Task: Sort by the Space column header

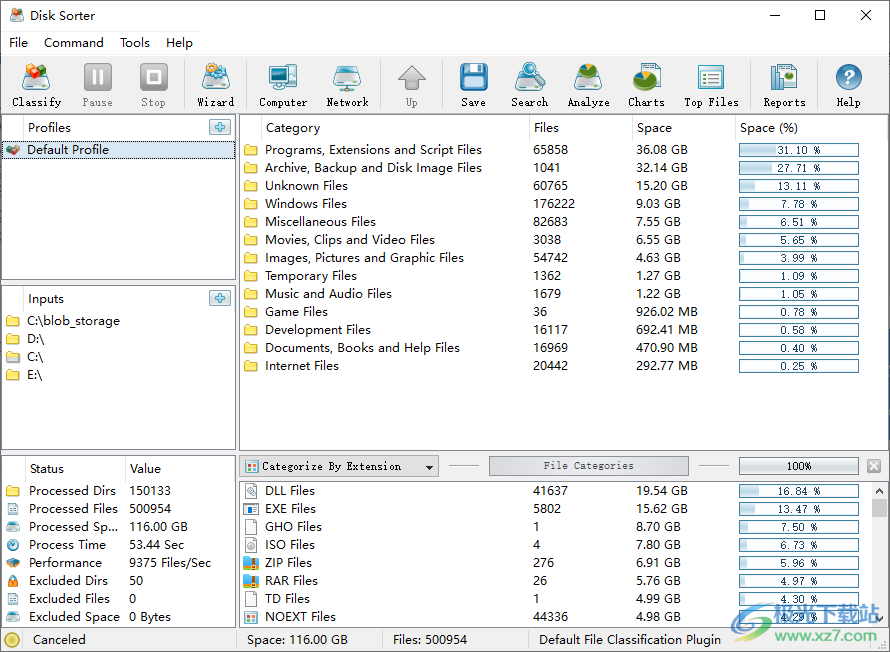Action: coord(683,128)
